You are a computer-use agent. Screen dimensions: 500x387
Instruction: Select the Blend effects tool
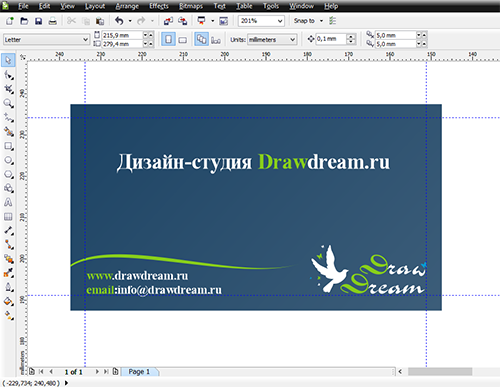(x=8, y=259)
